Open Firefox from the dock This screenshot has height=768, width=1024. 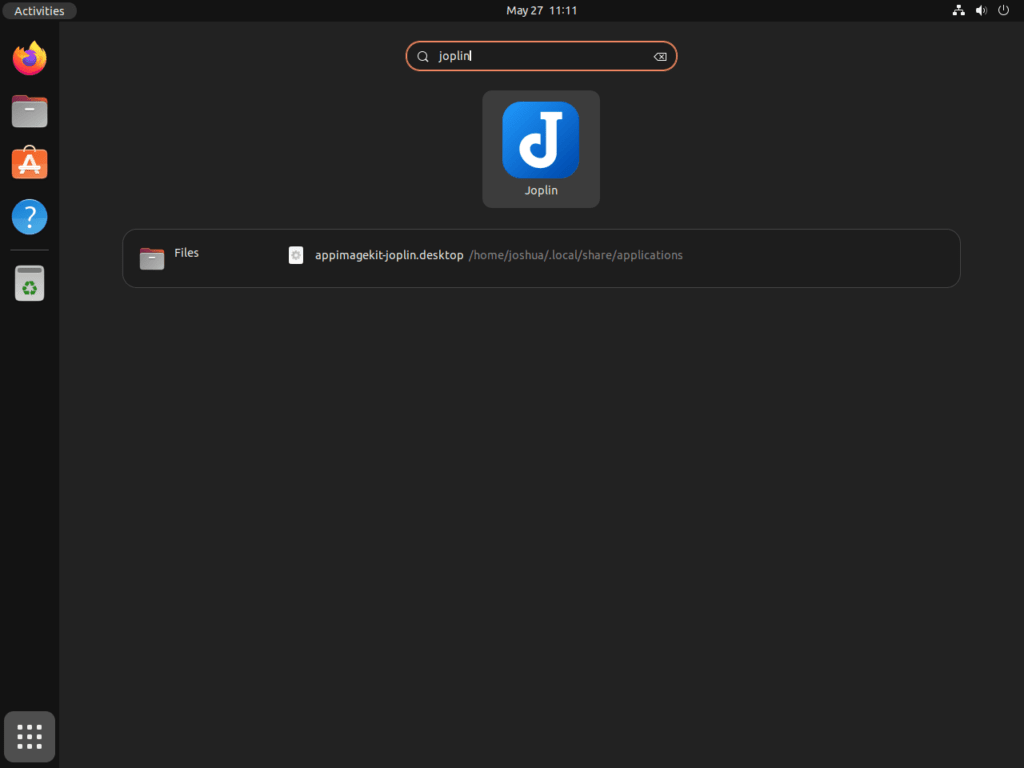point(29,58)
